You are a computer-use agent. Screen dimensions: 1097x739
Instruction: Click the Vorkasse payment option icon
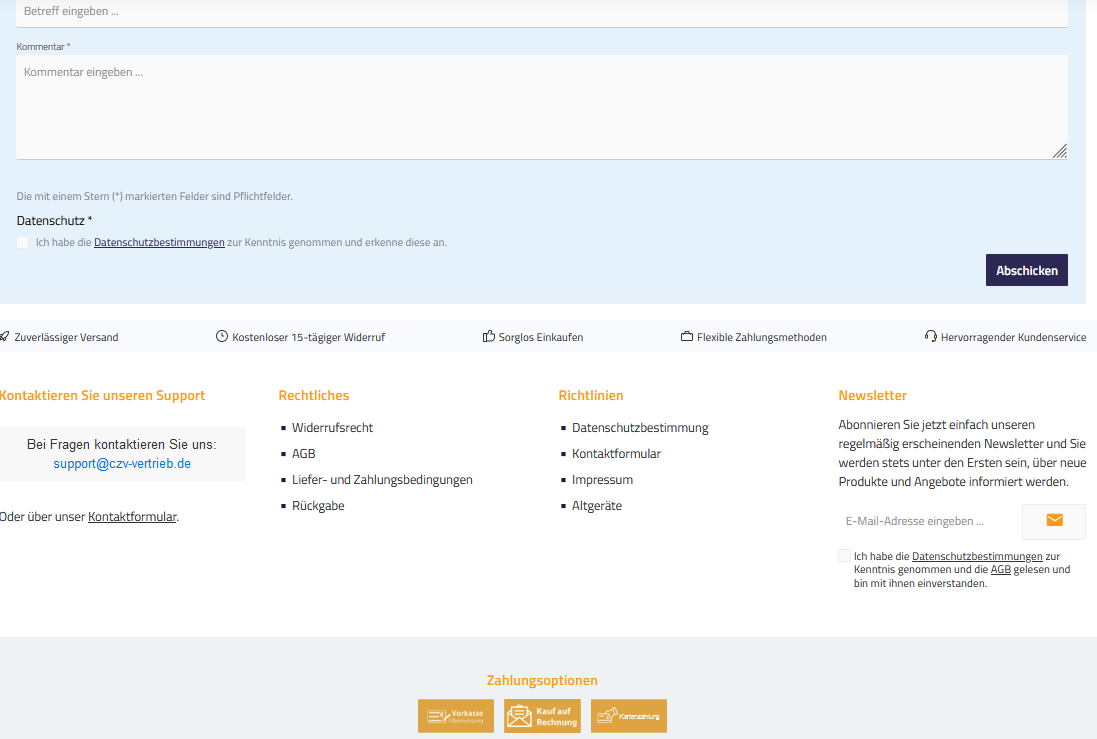[456, 716]
